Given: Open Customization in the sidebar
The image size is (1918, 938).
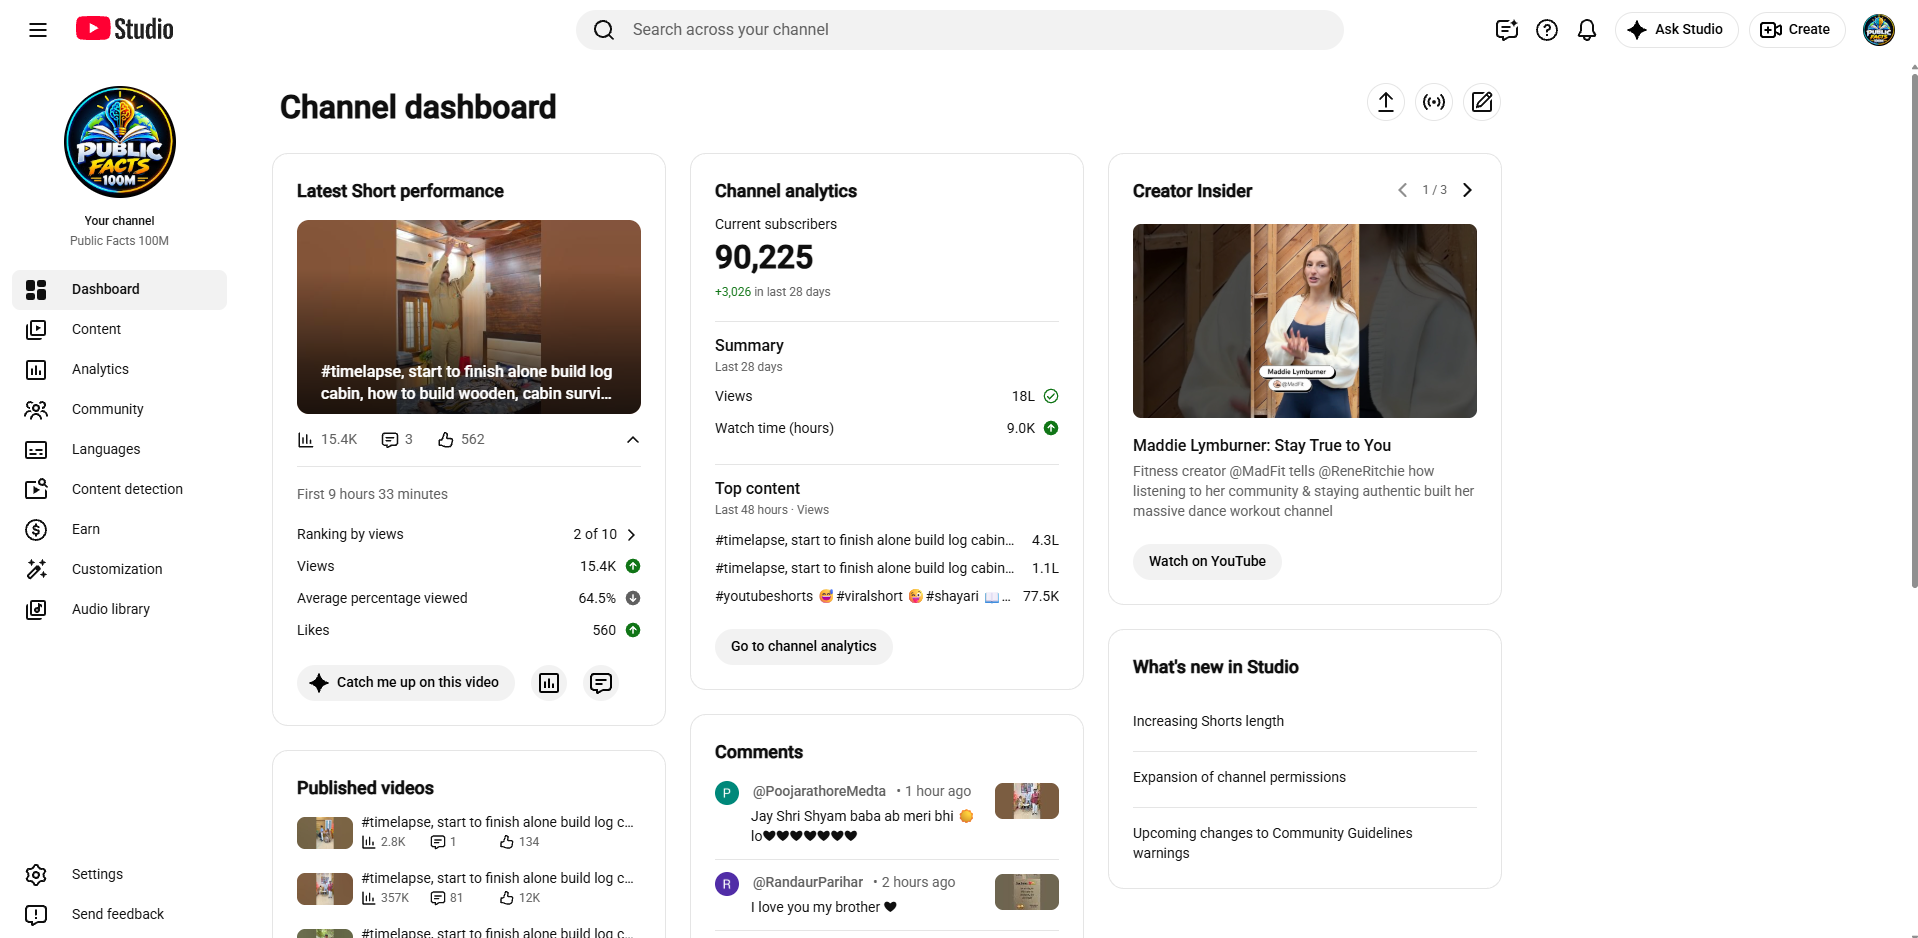Looking at the screenshot, I should point(120,569).
